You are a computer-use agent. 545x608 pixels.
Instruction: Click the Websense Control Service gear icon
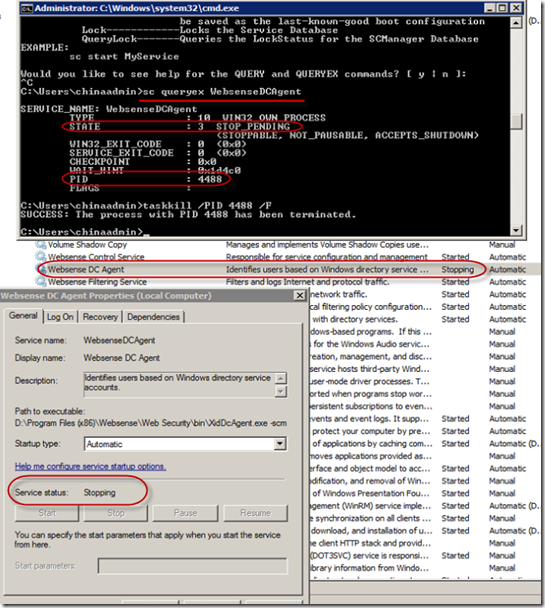(x=40, y=257)
